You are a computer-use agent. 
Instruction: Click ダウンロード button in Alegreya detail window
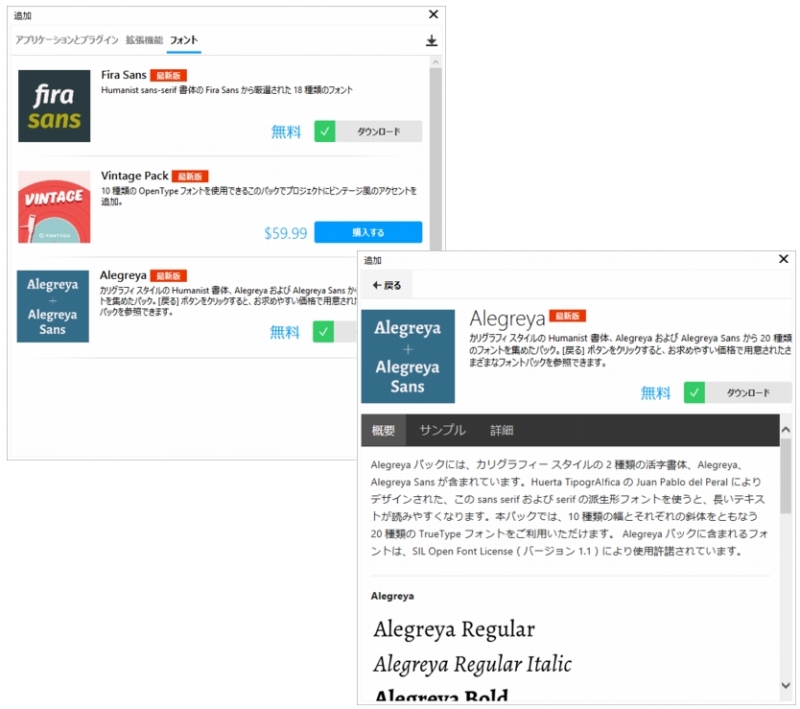[747, 393]
